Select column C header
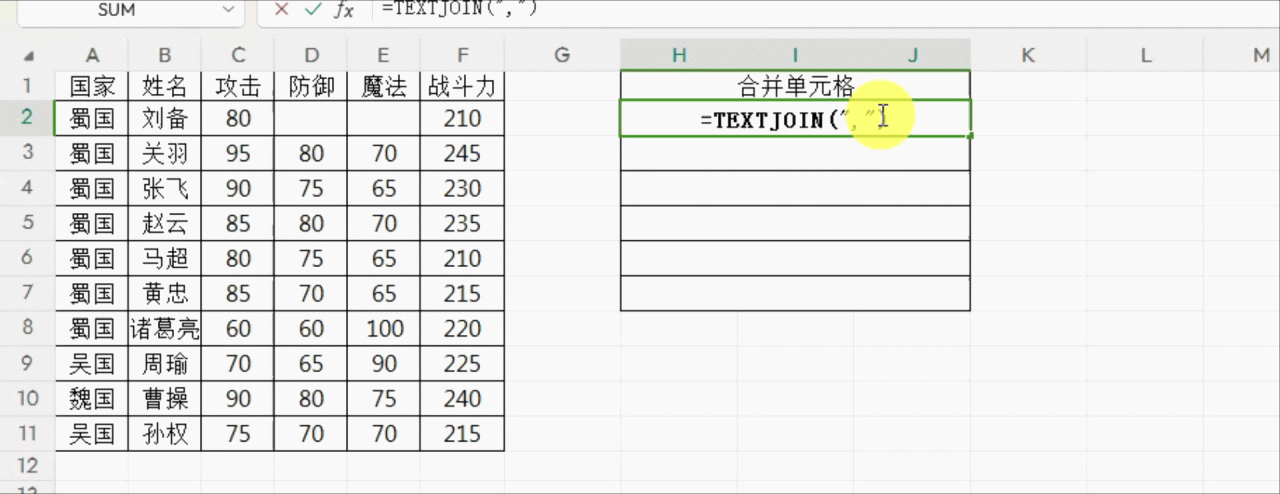 (238, 55)
